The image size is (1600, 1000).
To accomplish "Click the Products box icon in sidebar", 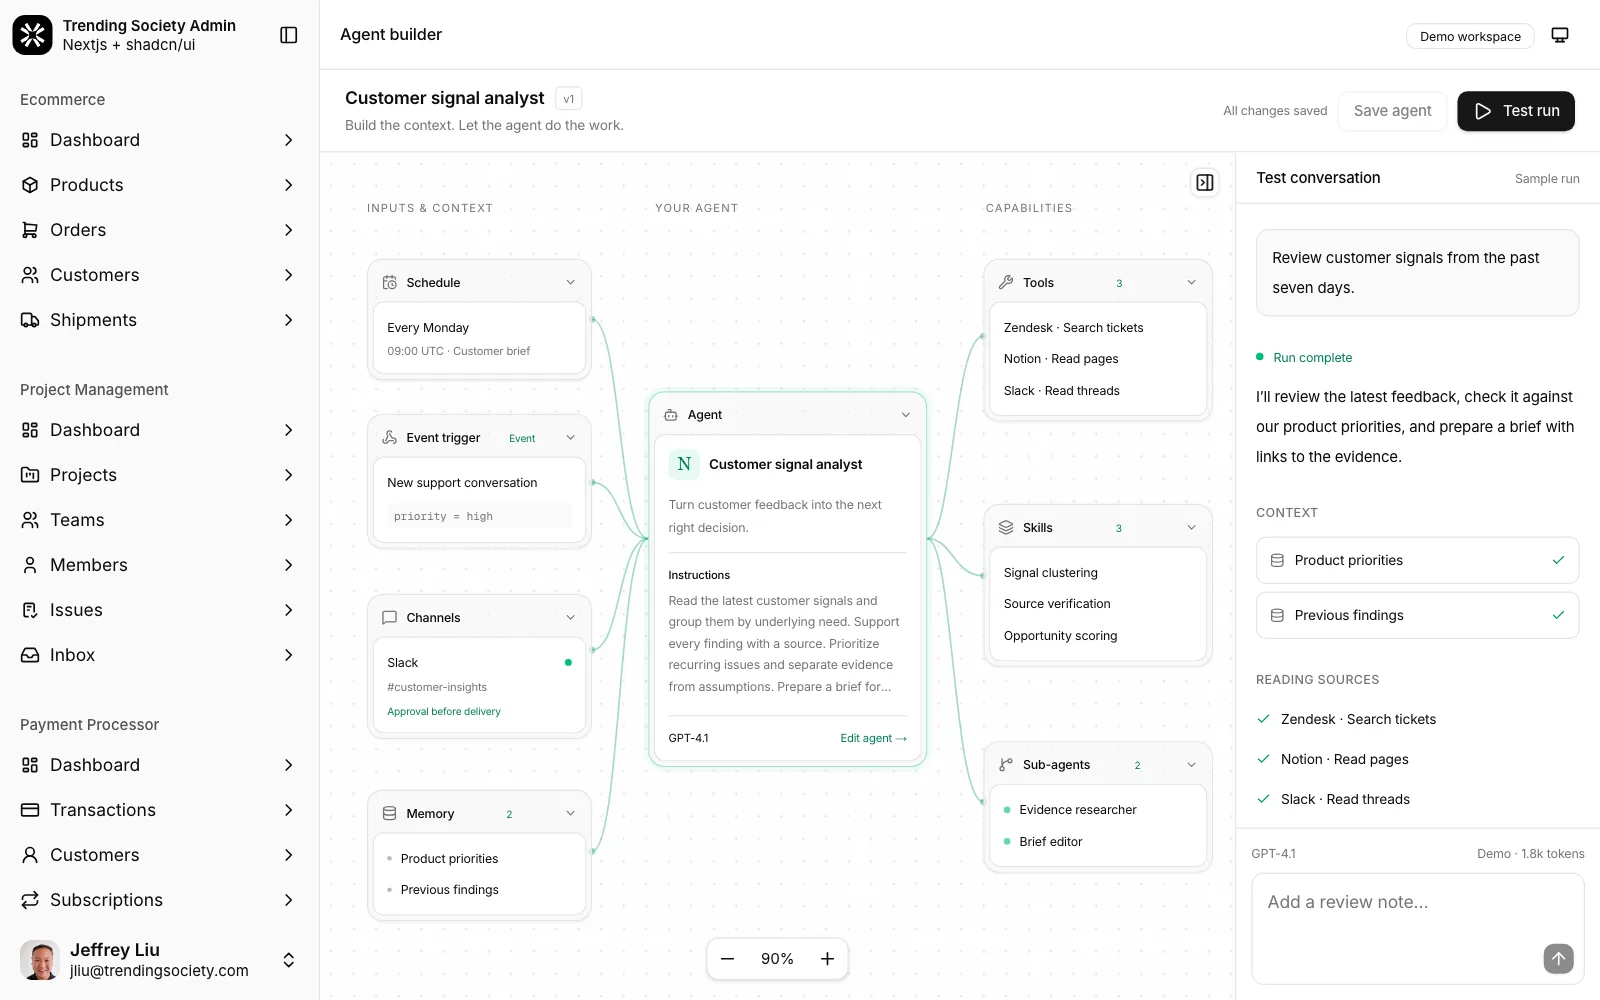I will pyautogui.click(x=30, y=185).
